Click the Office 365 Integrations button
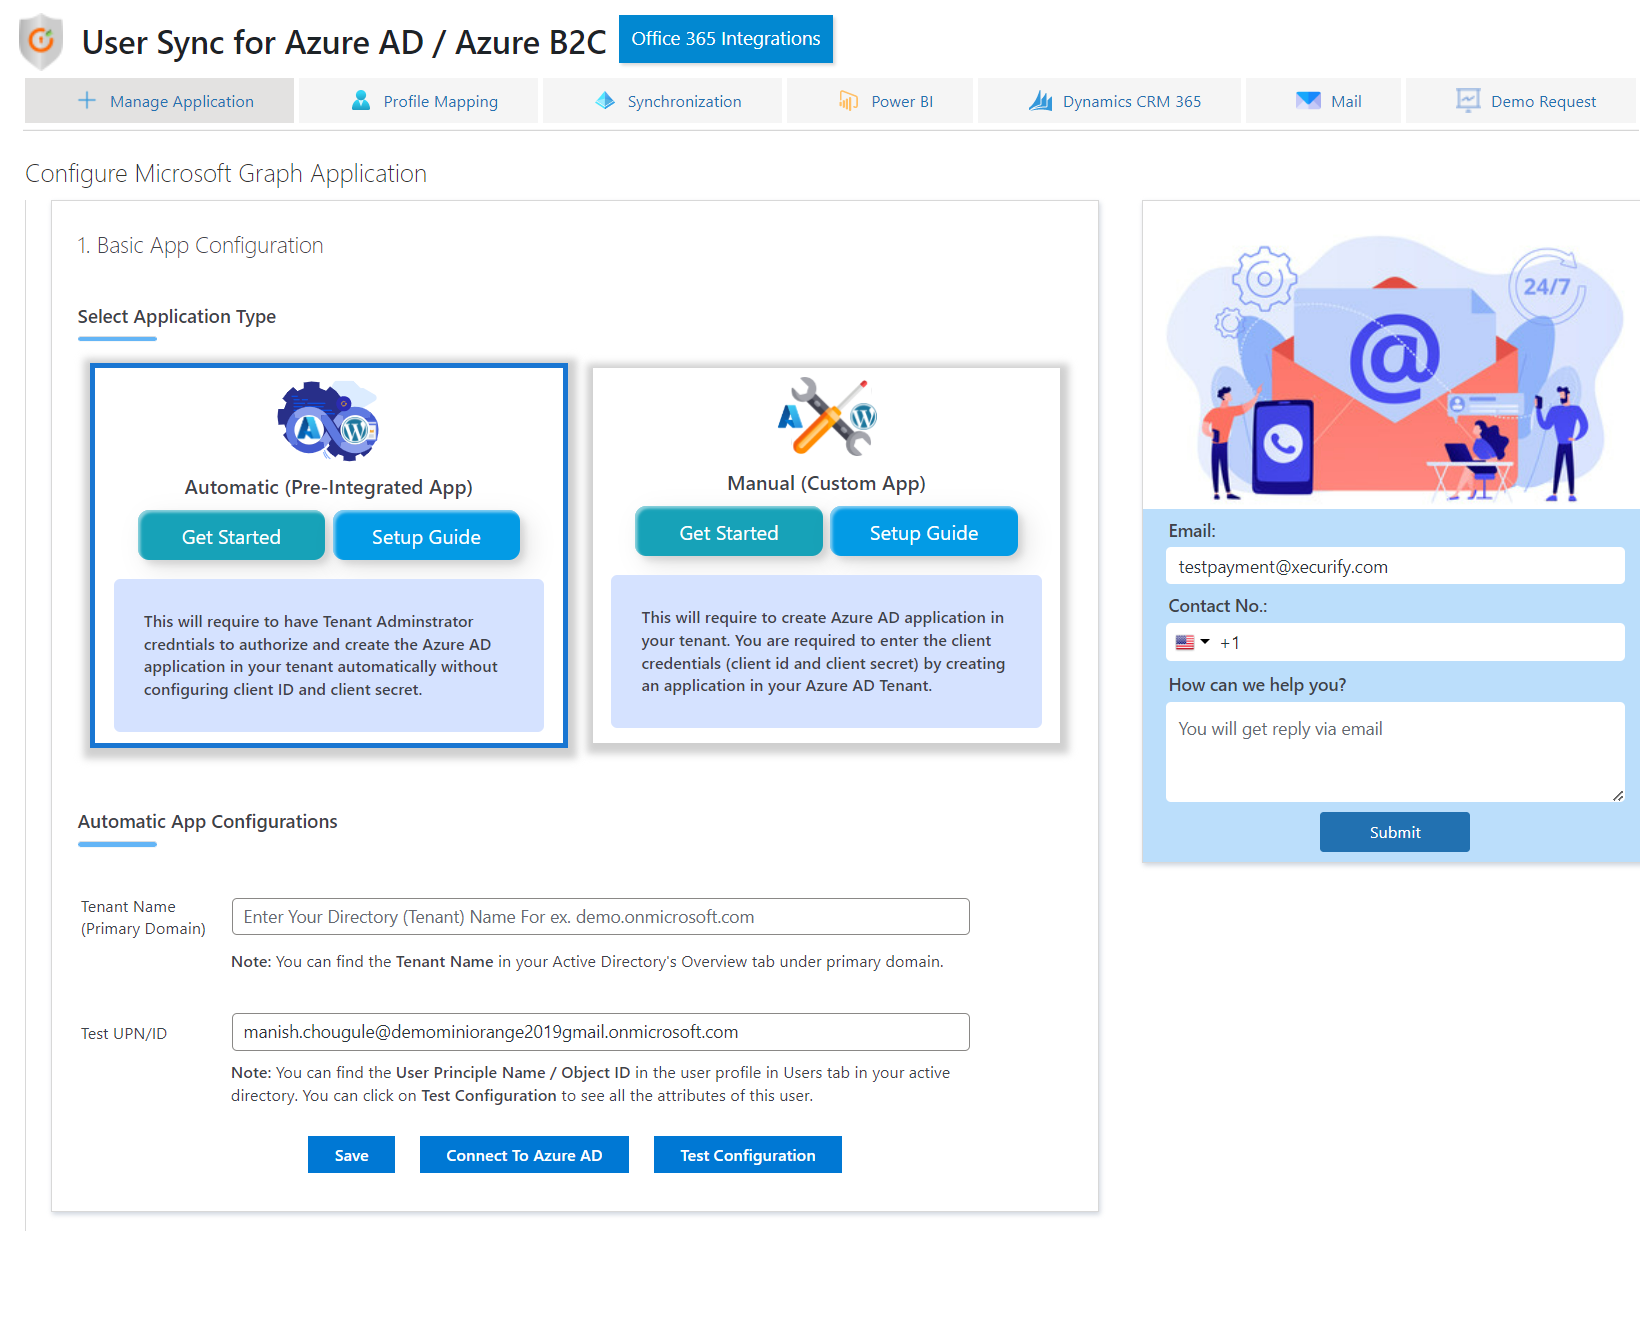The width and height of the screenshot is (1640, 1324). click(726, 39)
